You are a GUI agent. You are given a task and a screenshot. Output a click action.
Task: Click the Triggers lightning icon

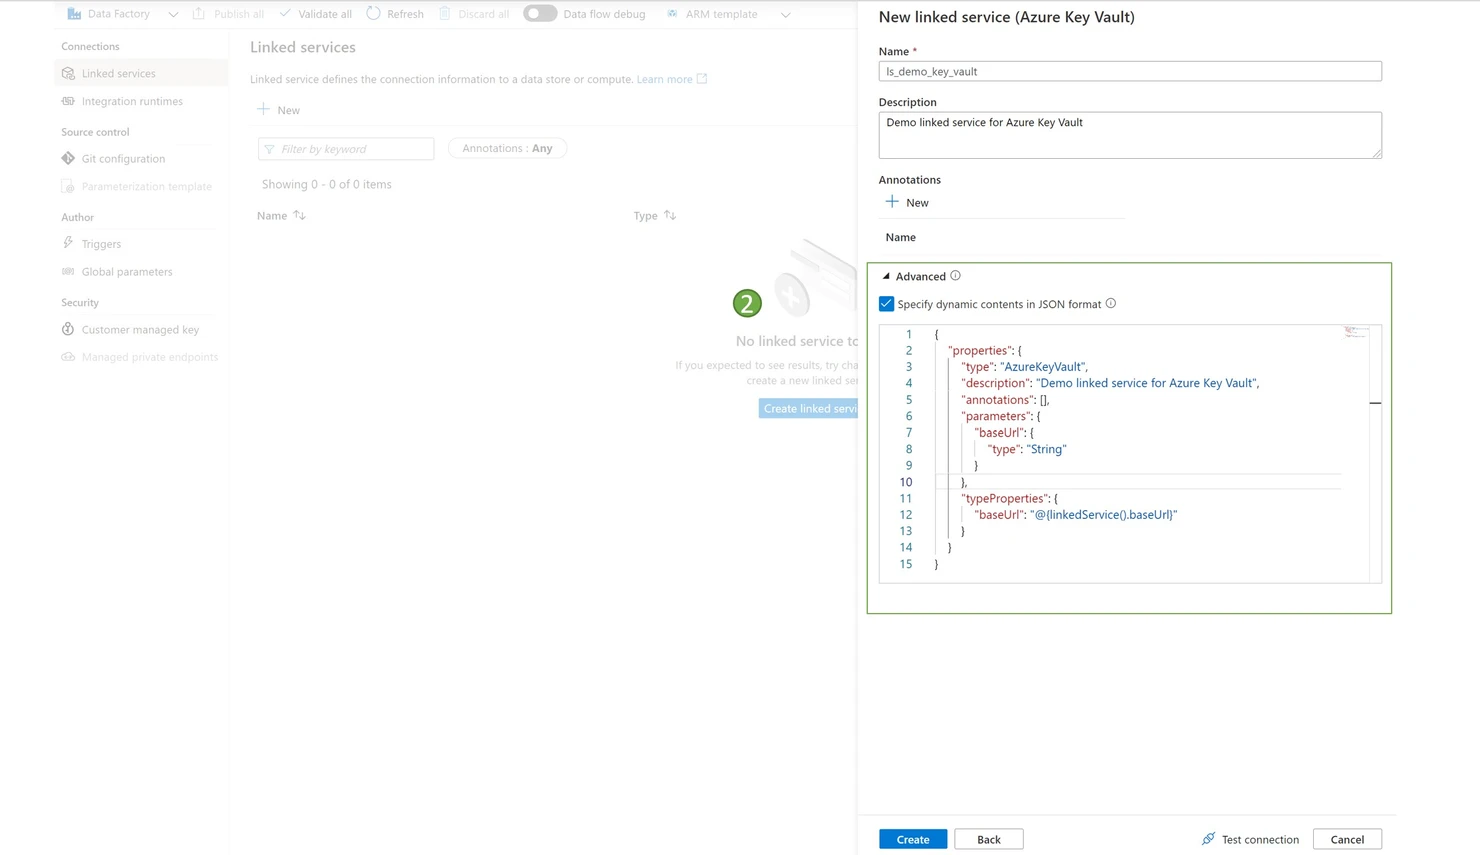(x=68, y=243)
